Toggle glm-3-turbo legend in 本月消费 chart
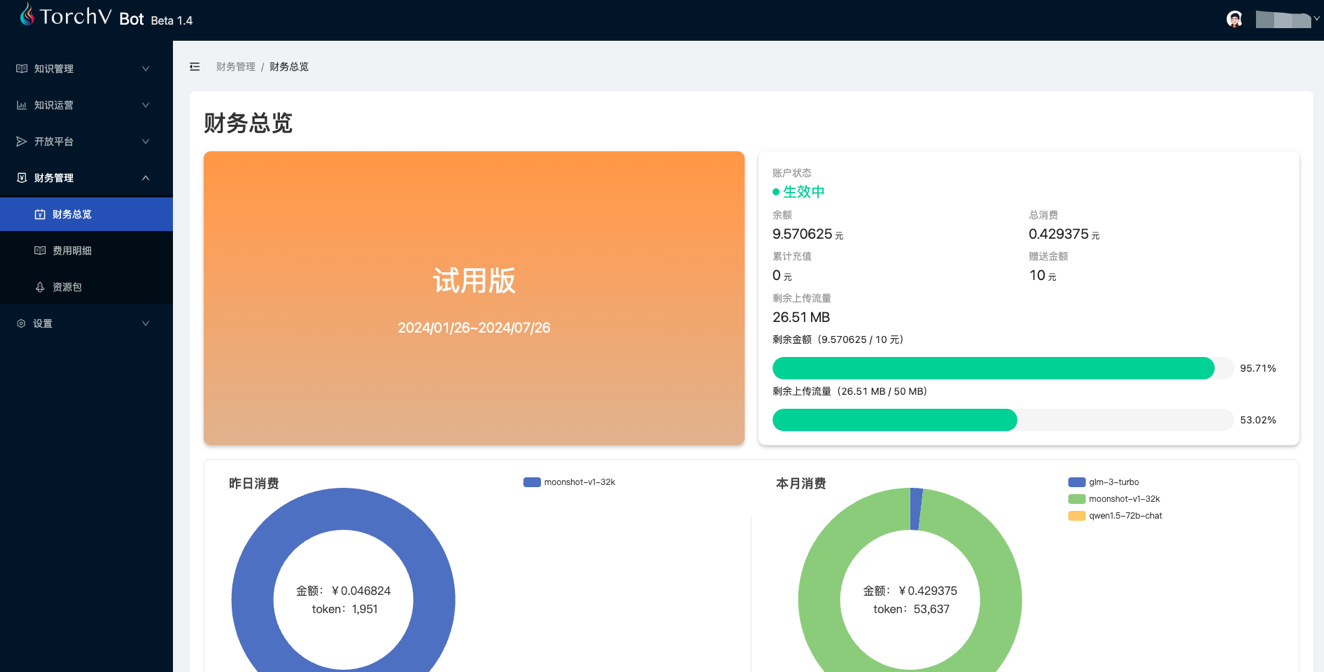Screen dimensions: 1324x672 [x=1103, y=482]
